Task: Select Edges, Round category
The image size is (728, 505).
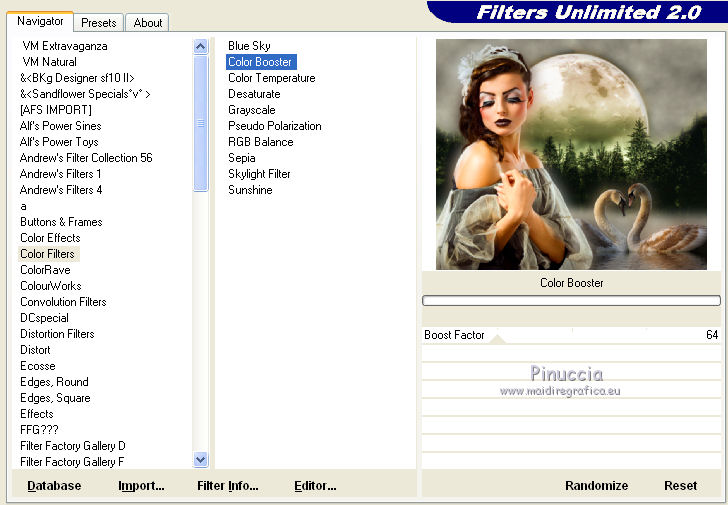Action: click(54, 382)
